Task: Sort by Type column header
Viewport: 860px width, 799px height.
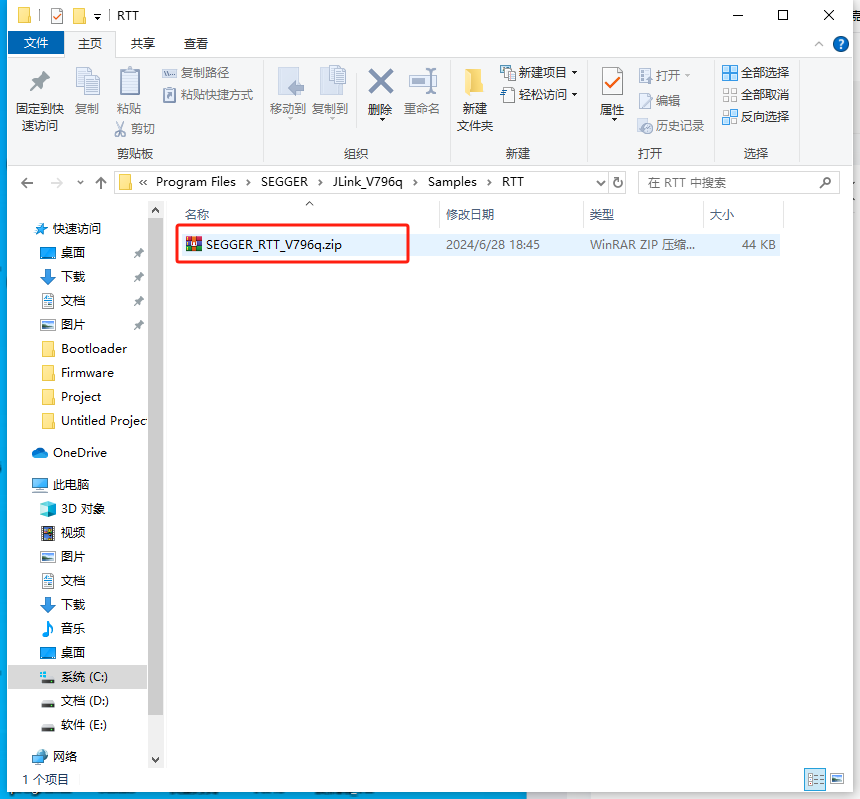Action: pyautogui.click(x=643, y=214)
